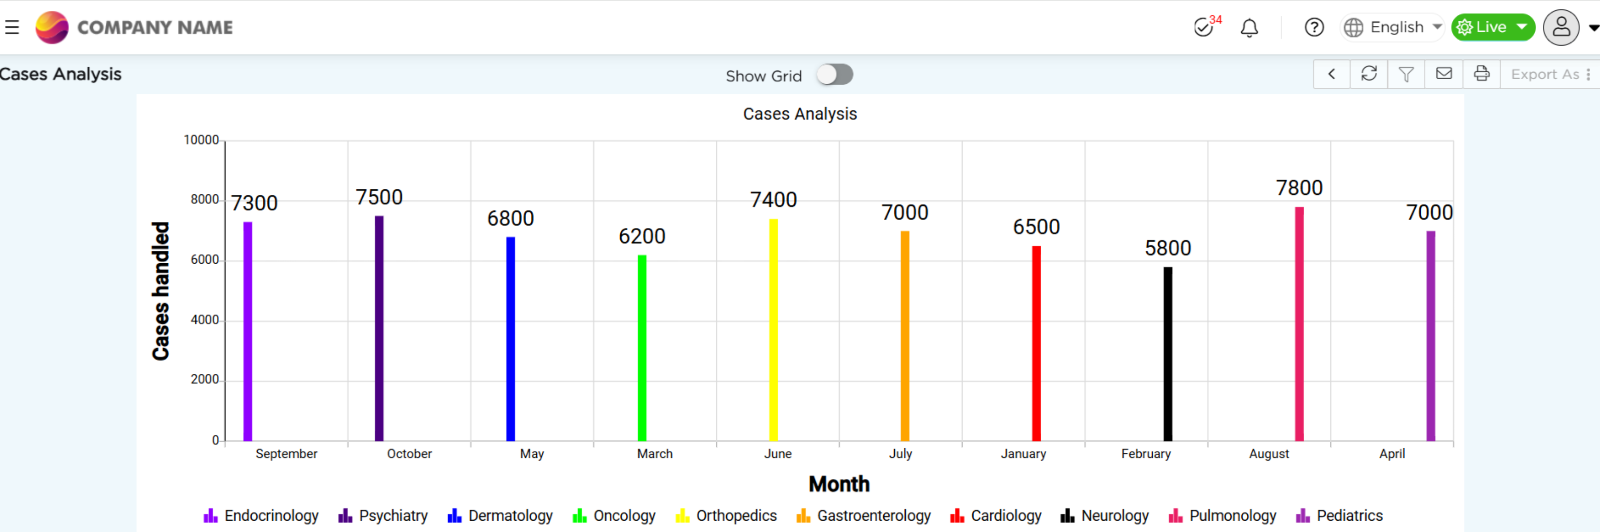Open the hamburger navigation menu
Image resolution: width=1600 pixels, height=532 pixels.
(x=12, y=27)
